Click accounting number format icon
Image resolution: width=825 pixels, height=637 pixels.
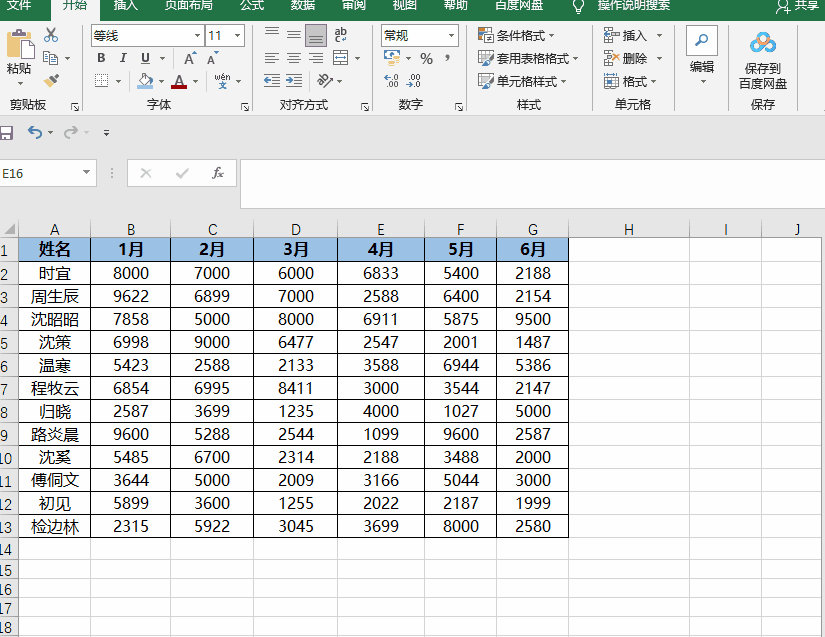392,58
